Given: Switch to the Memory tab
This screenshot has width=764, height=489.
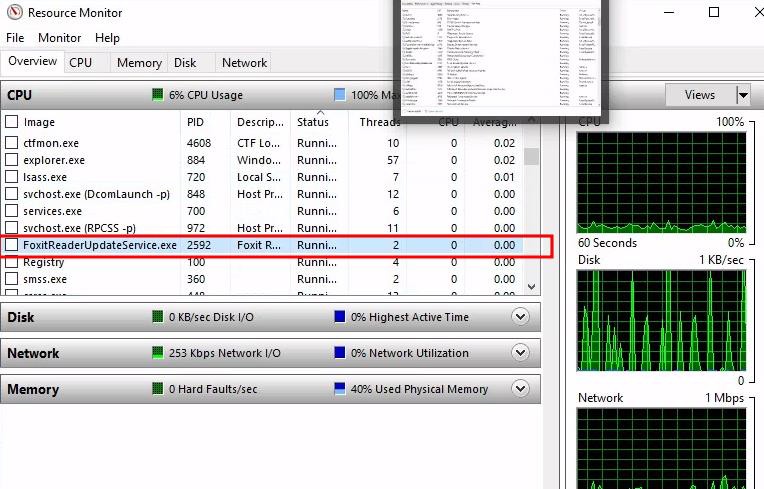Looking at the screenshot, I should (139, 63).
